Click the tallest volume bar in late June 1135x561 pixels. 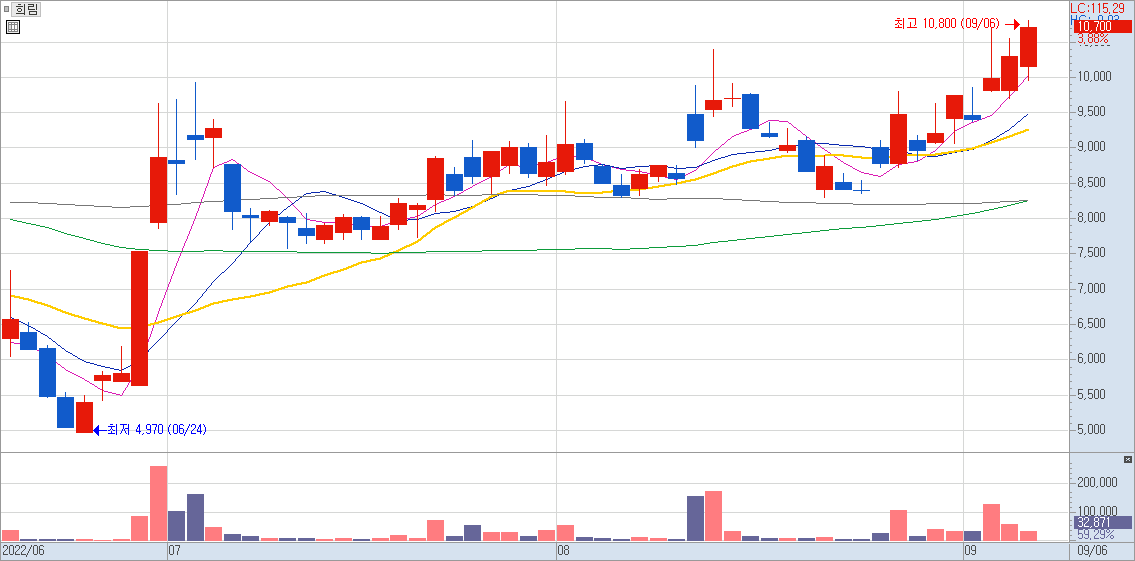[159, 503]
